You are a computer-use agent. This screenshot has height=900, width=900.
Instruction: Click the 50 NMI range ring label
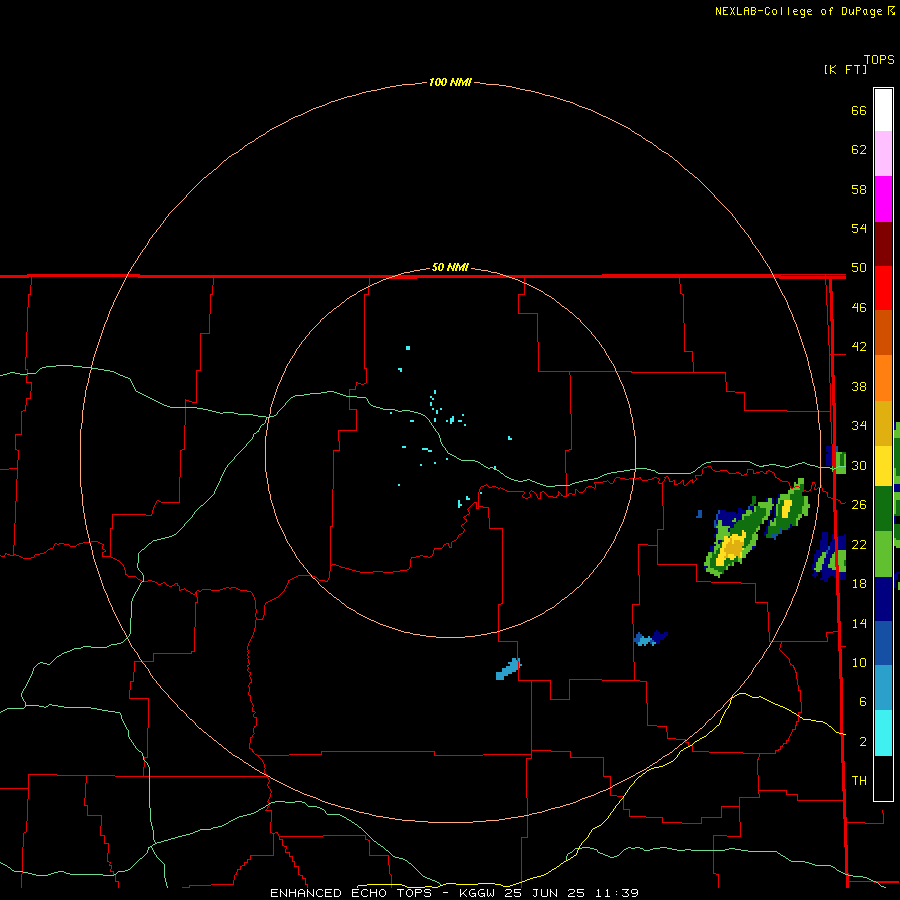[x=450, y=267]
